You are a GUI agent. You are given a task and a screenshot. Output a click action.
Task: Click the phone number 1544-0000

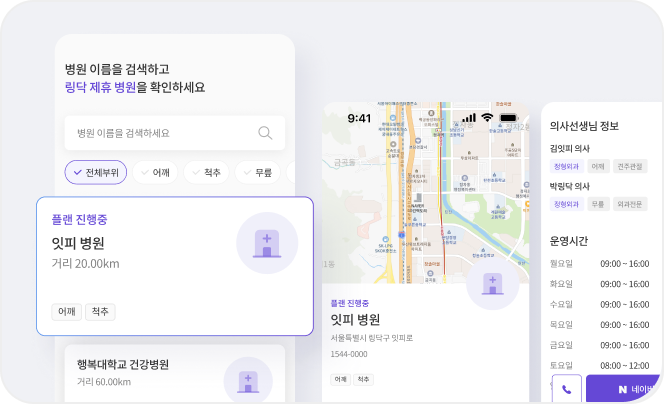[349, 354]
